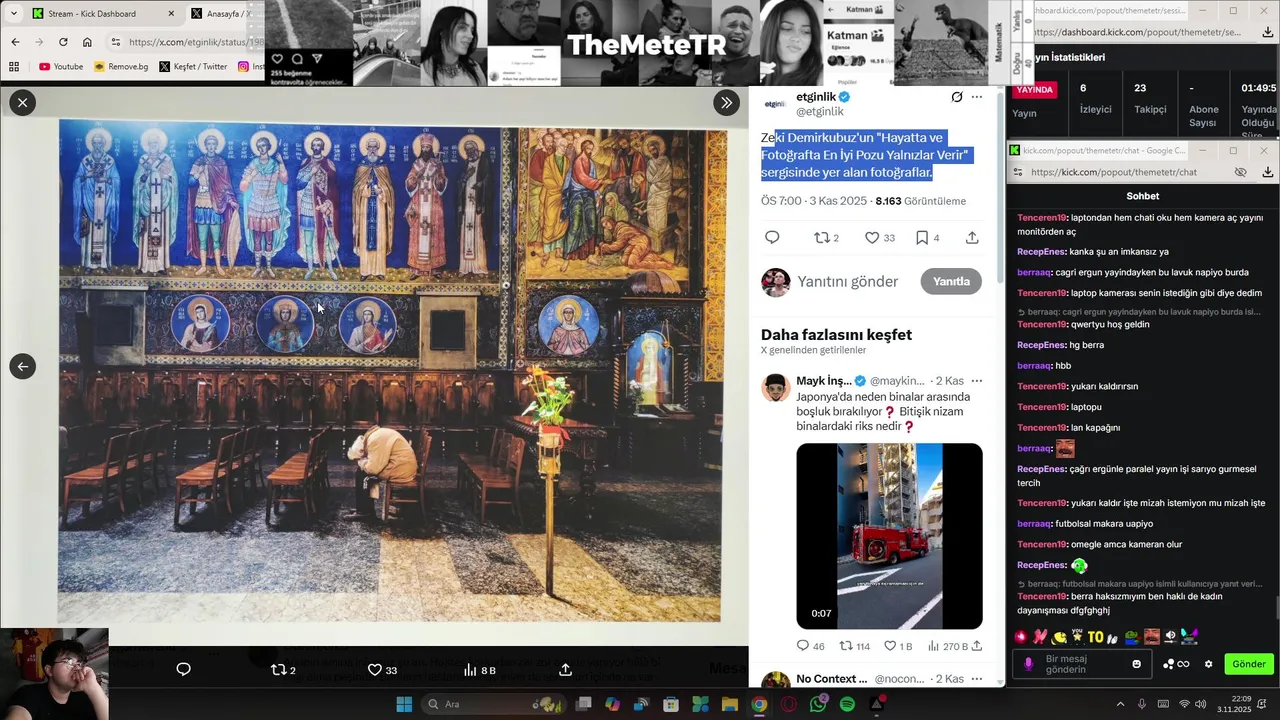Screen dimensions: 1280x720
Task: Switch to the Anasayfa / X tab
Action: pyautogui.click(x=224, y=13)
